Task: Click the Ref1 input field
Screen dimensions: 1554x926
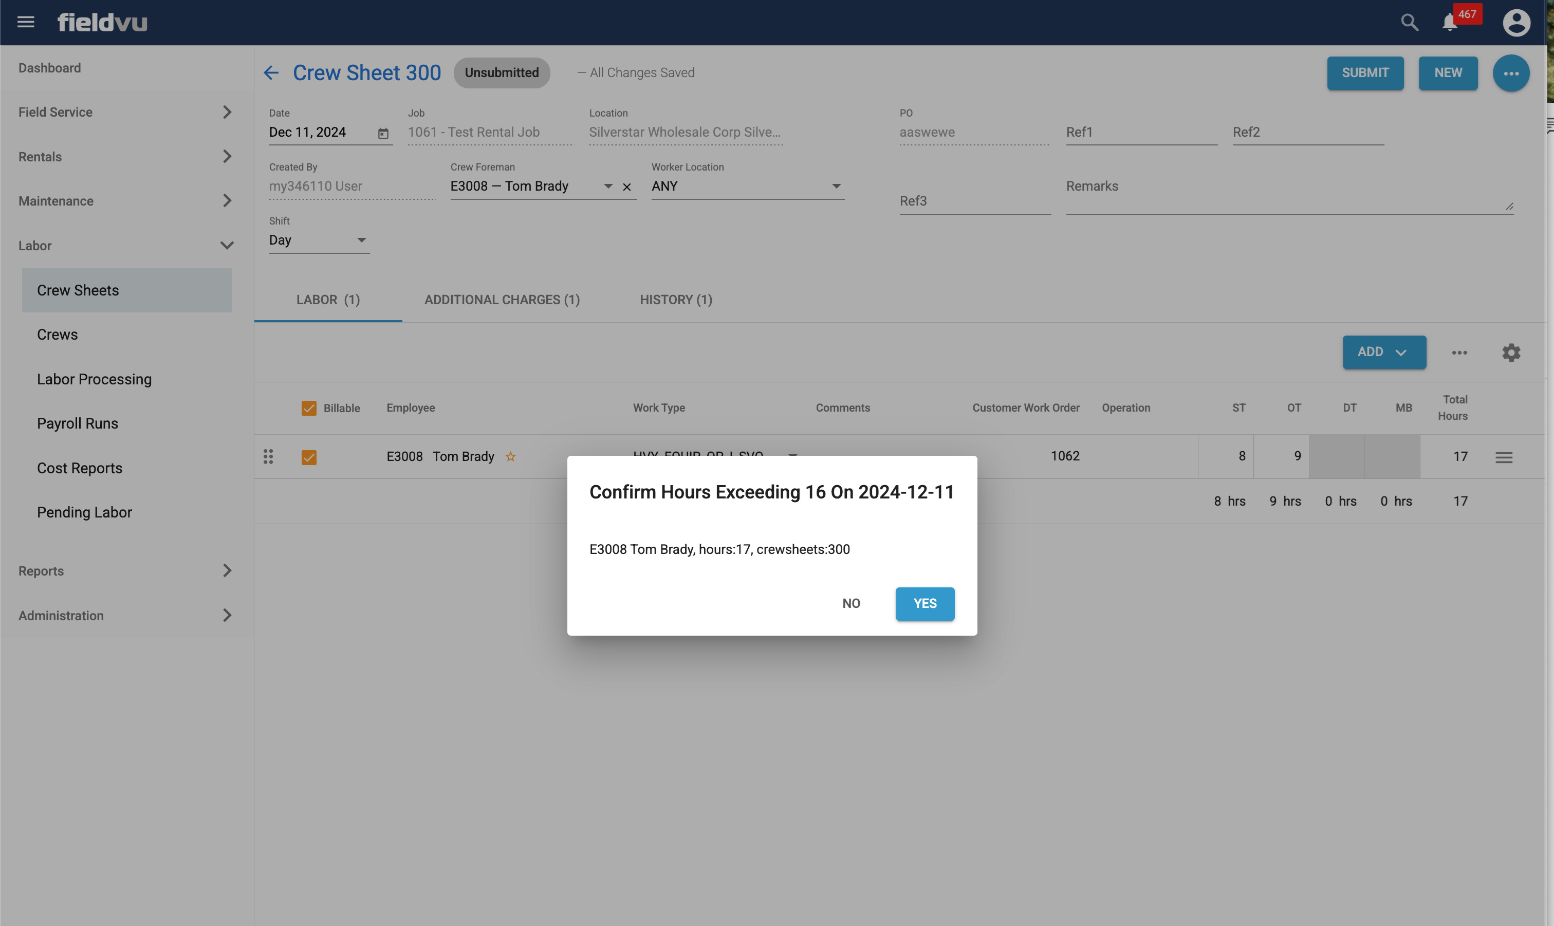Action: [x=1141, y=133]
